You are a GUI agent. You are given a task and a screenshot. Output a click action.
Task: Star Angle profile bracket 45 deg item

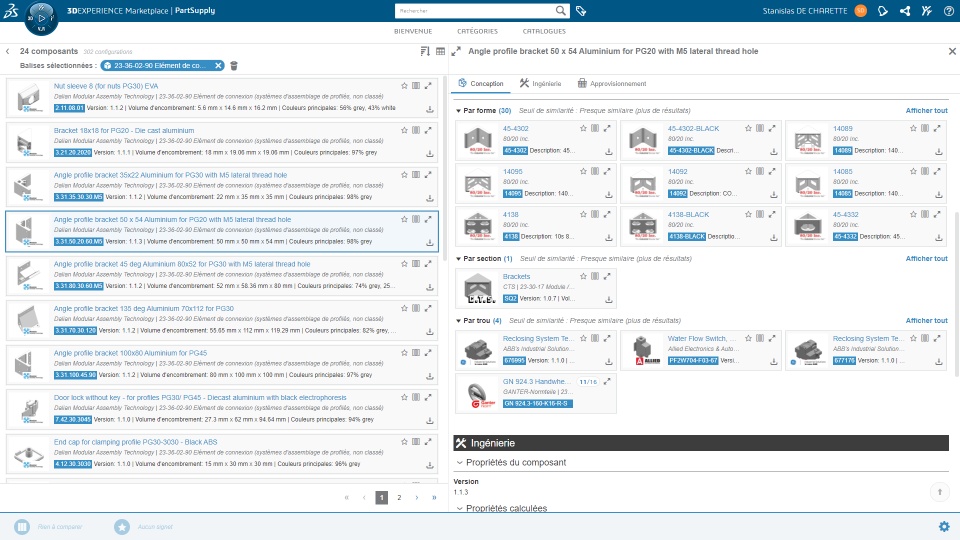tap(404, 264)
